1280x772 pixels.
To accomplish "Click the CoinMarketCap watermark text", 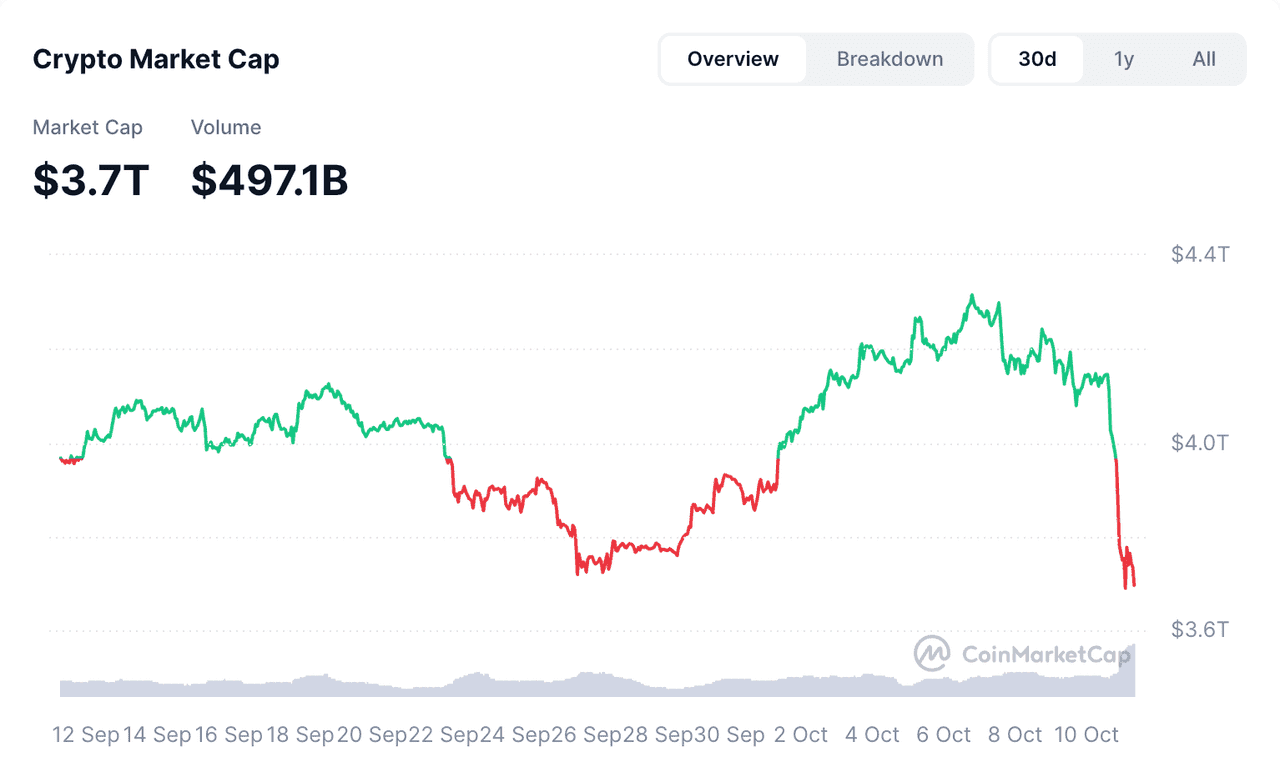I will (x=1044, y=654).
